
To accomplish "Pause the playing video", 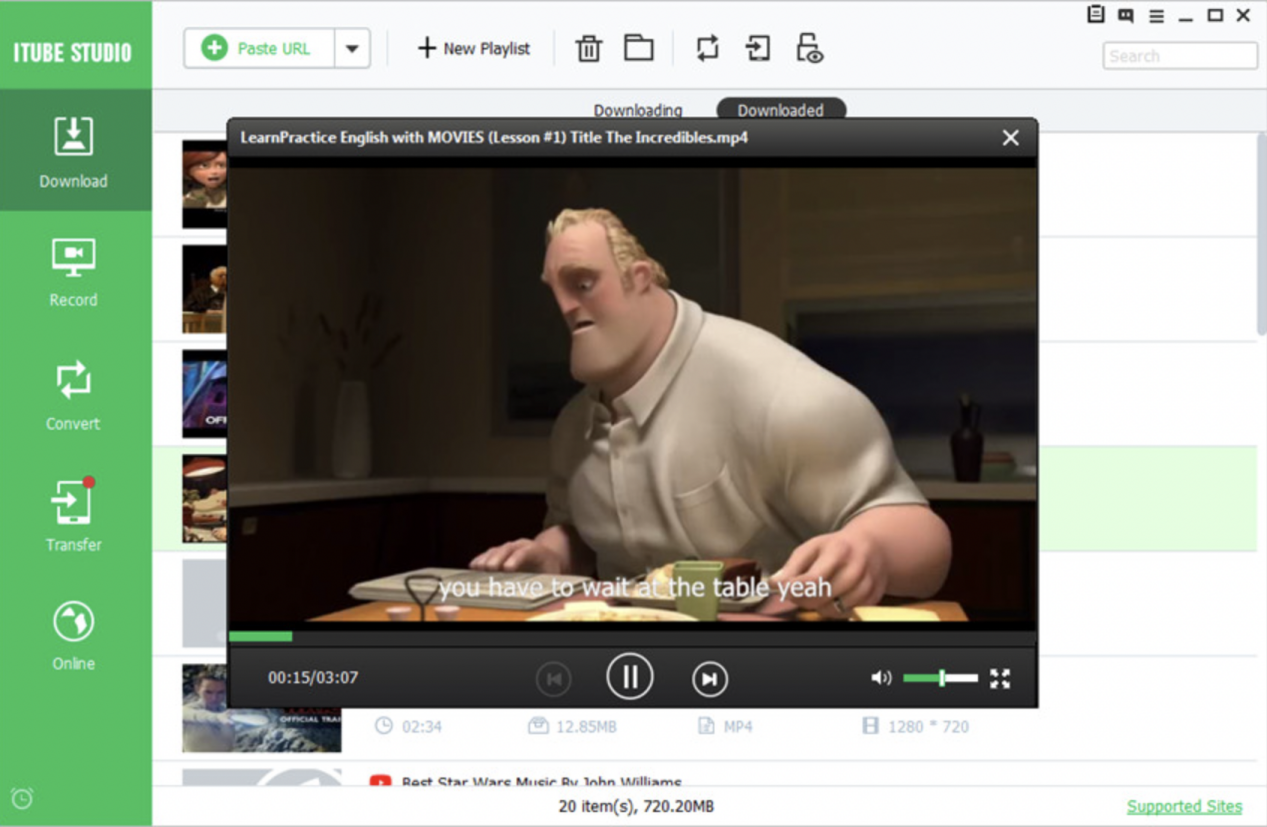I will (629, 678).
